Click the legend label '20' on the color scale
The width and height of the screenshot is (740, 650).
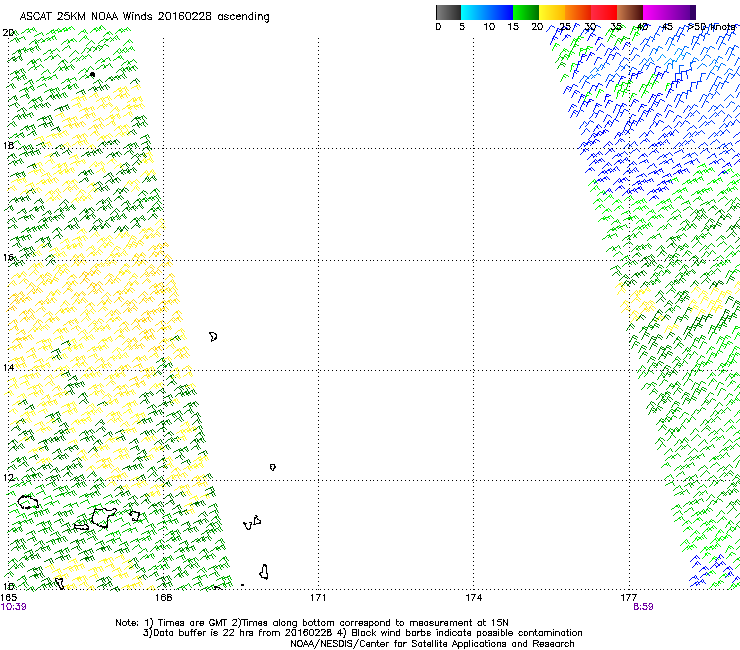click(x=537, y=27)
